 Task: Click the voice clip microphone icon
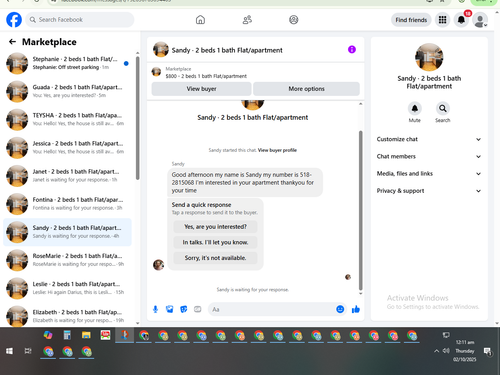point(155,309)
